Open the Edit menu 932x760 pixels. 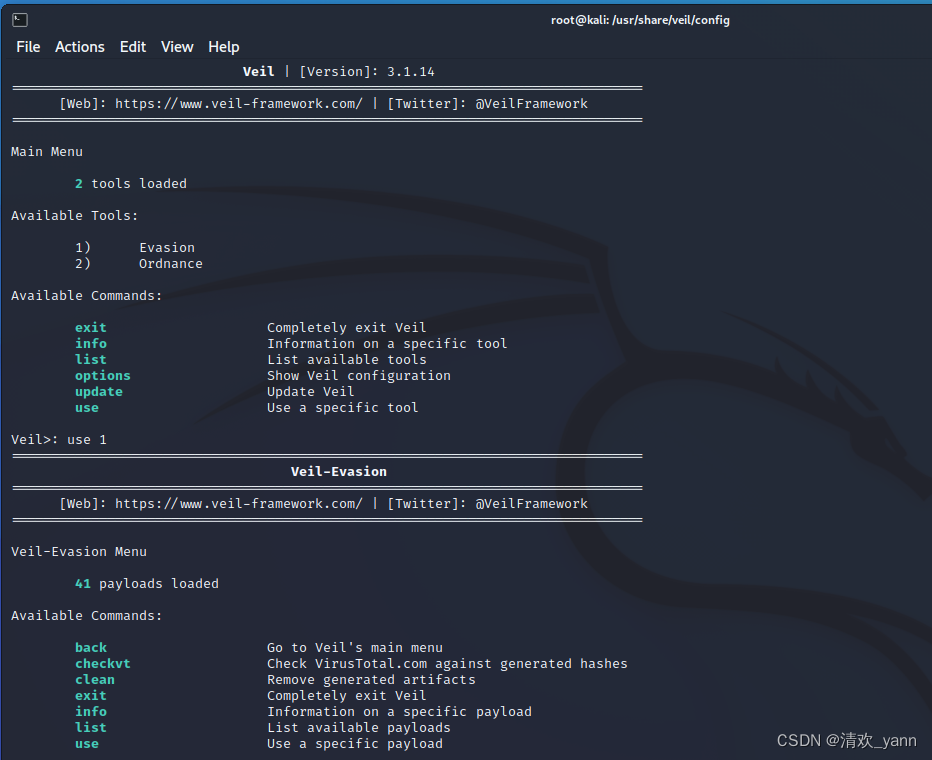click(x=133, y=47)
